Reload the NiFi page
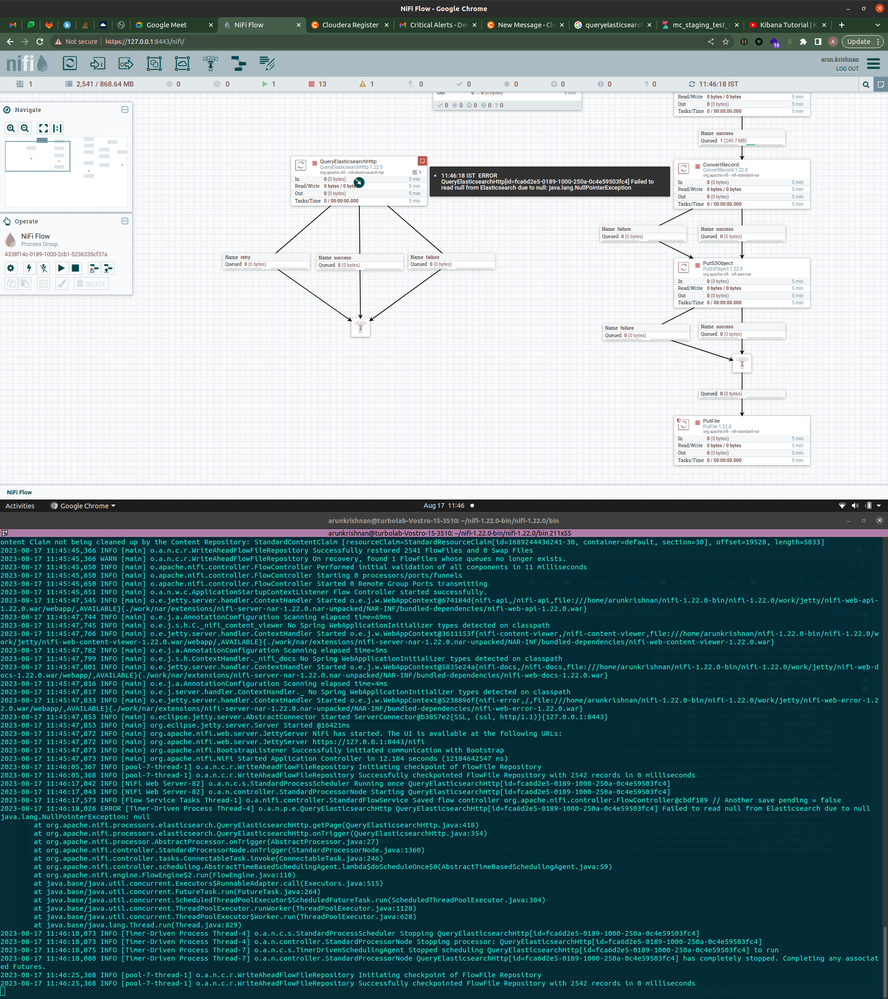 39,41
